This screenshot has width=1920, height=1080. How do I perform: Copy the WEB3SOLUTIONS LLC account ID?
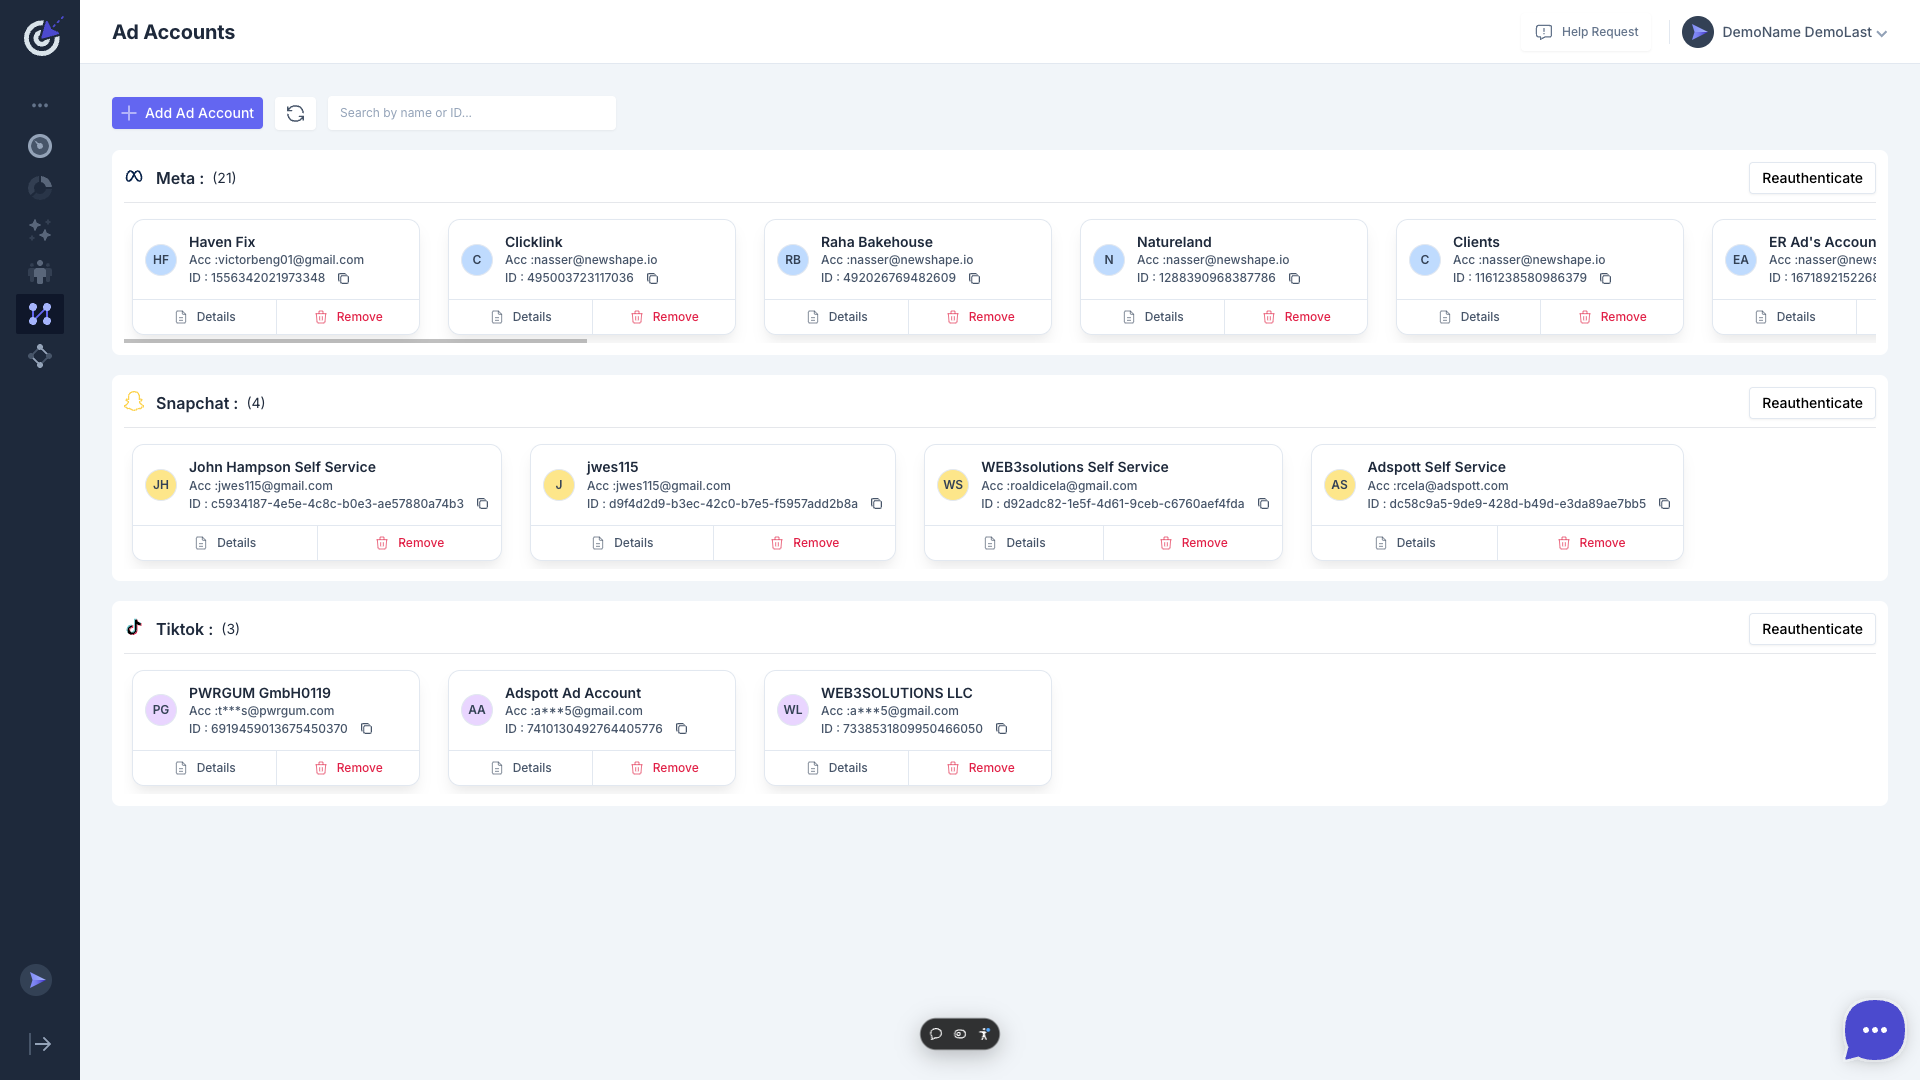(x=1001, y=729)
